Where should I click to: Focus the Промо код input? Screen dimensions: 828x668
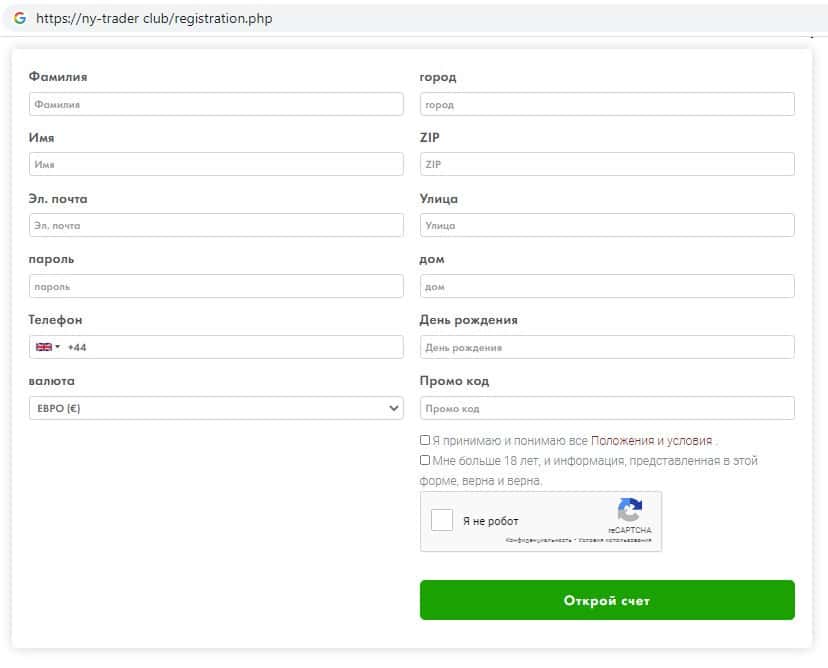click(607, 408)
